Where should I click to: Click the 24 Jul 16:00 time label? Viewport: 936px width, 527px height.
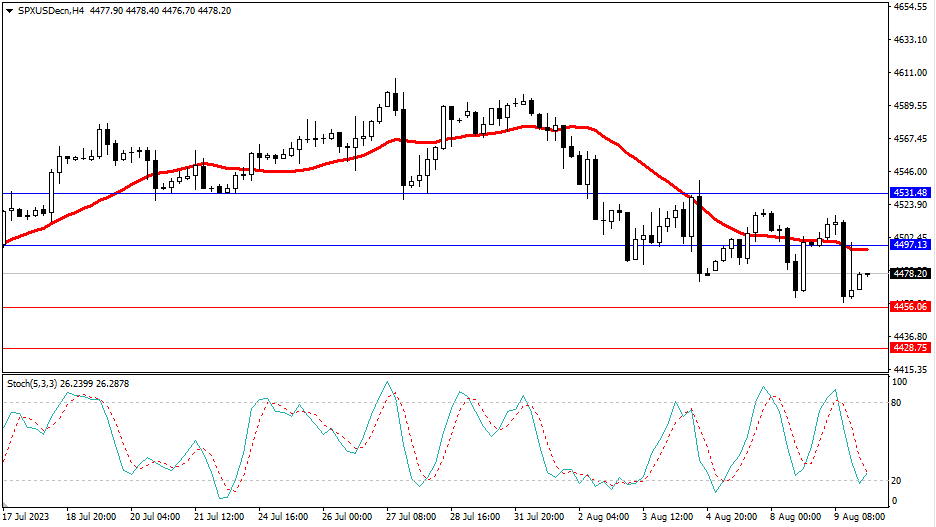click(x=282, y=518)
